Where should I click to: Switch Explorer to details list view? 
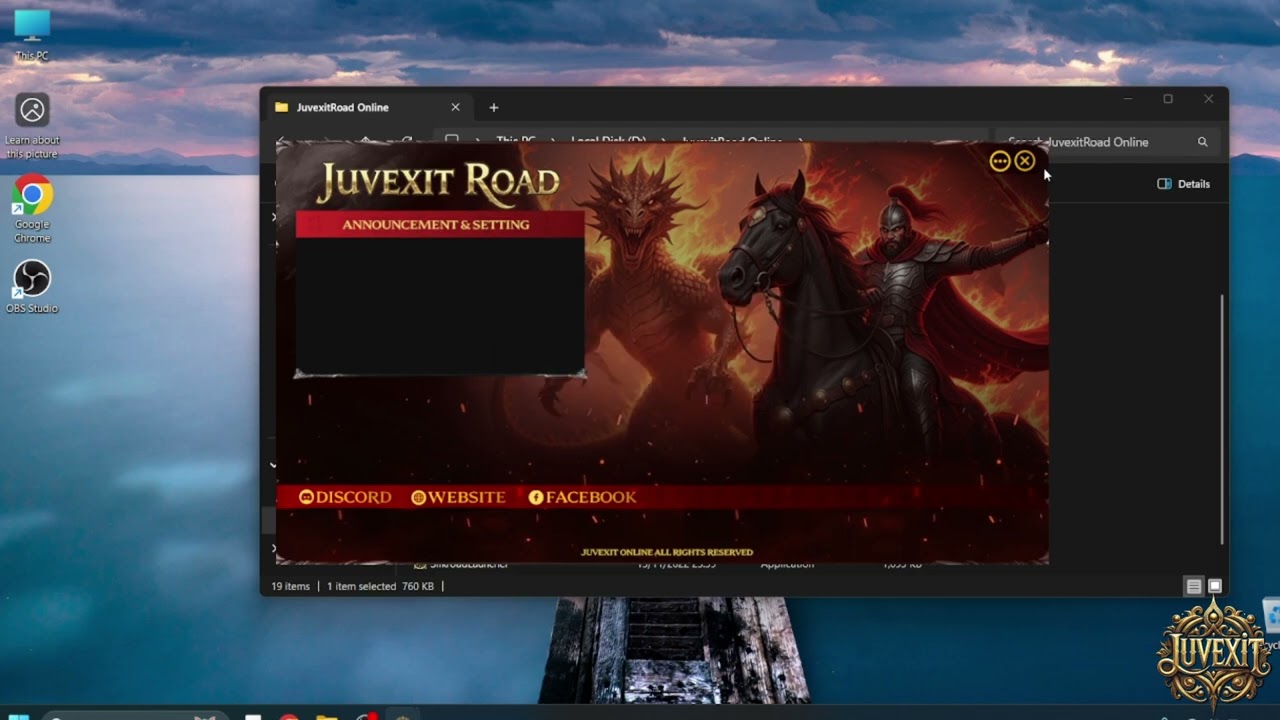pos(1193,587)
